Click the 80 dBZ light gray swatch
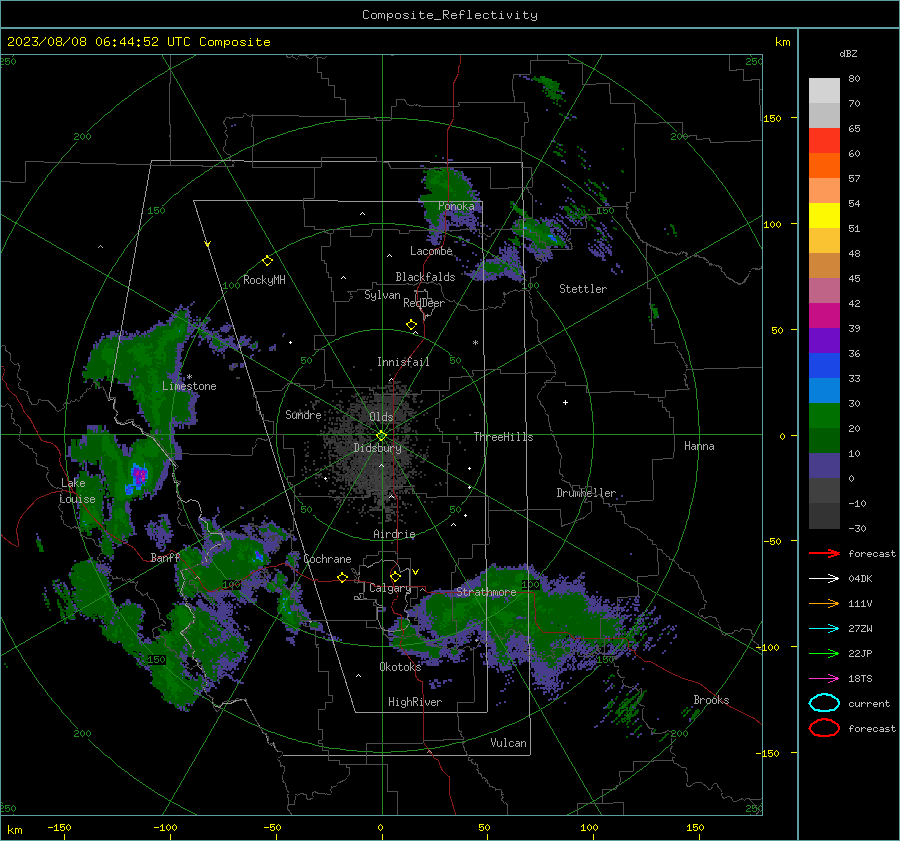900x841 pixels. (x=824, y=91)
